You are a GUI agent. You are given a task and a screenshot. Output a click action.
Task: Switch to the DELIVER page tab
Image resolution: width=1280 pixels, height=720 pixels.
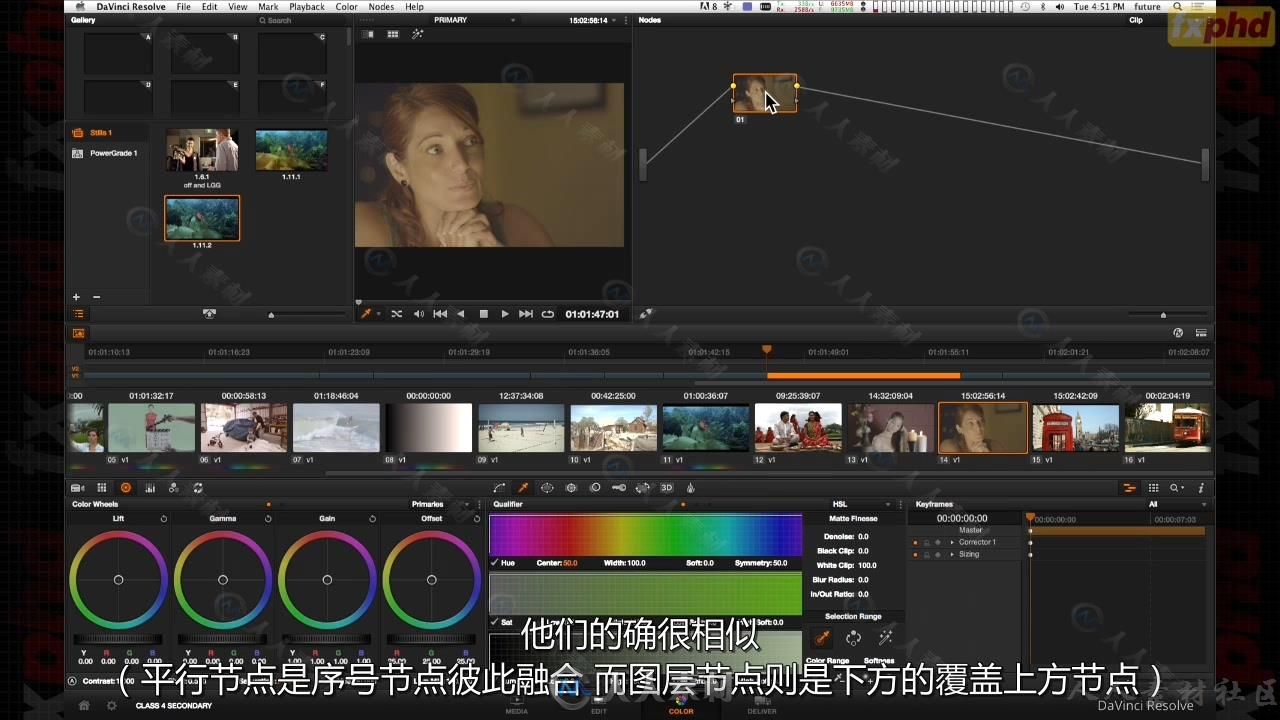pyautogui.click(x=762, y=707)
